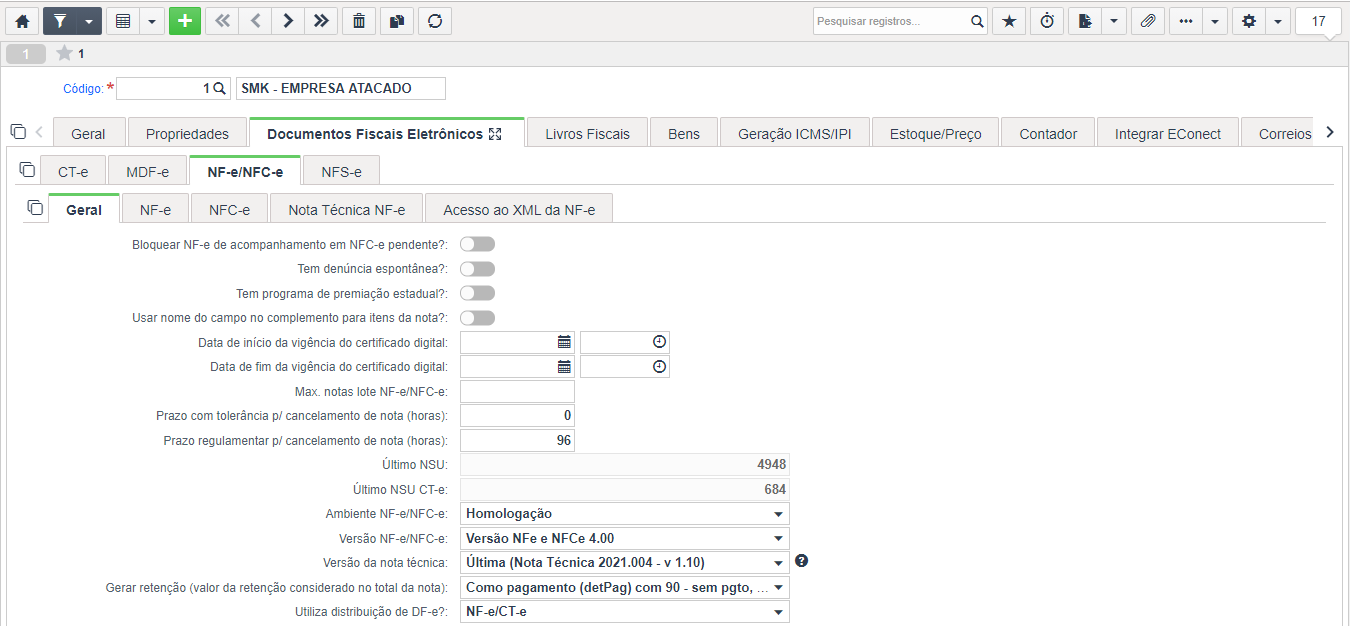Click the export document icon
The height and width of the screenshot is (626, 1350).
(x=1085, y=21)
